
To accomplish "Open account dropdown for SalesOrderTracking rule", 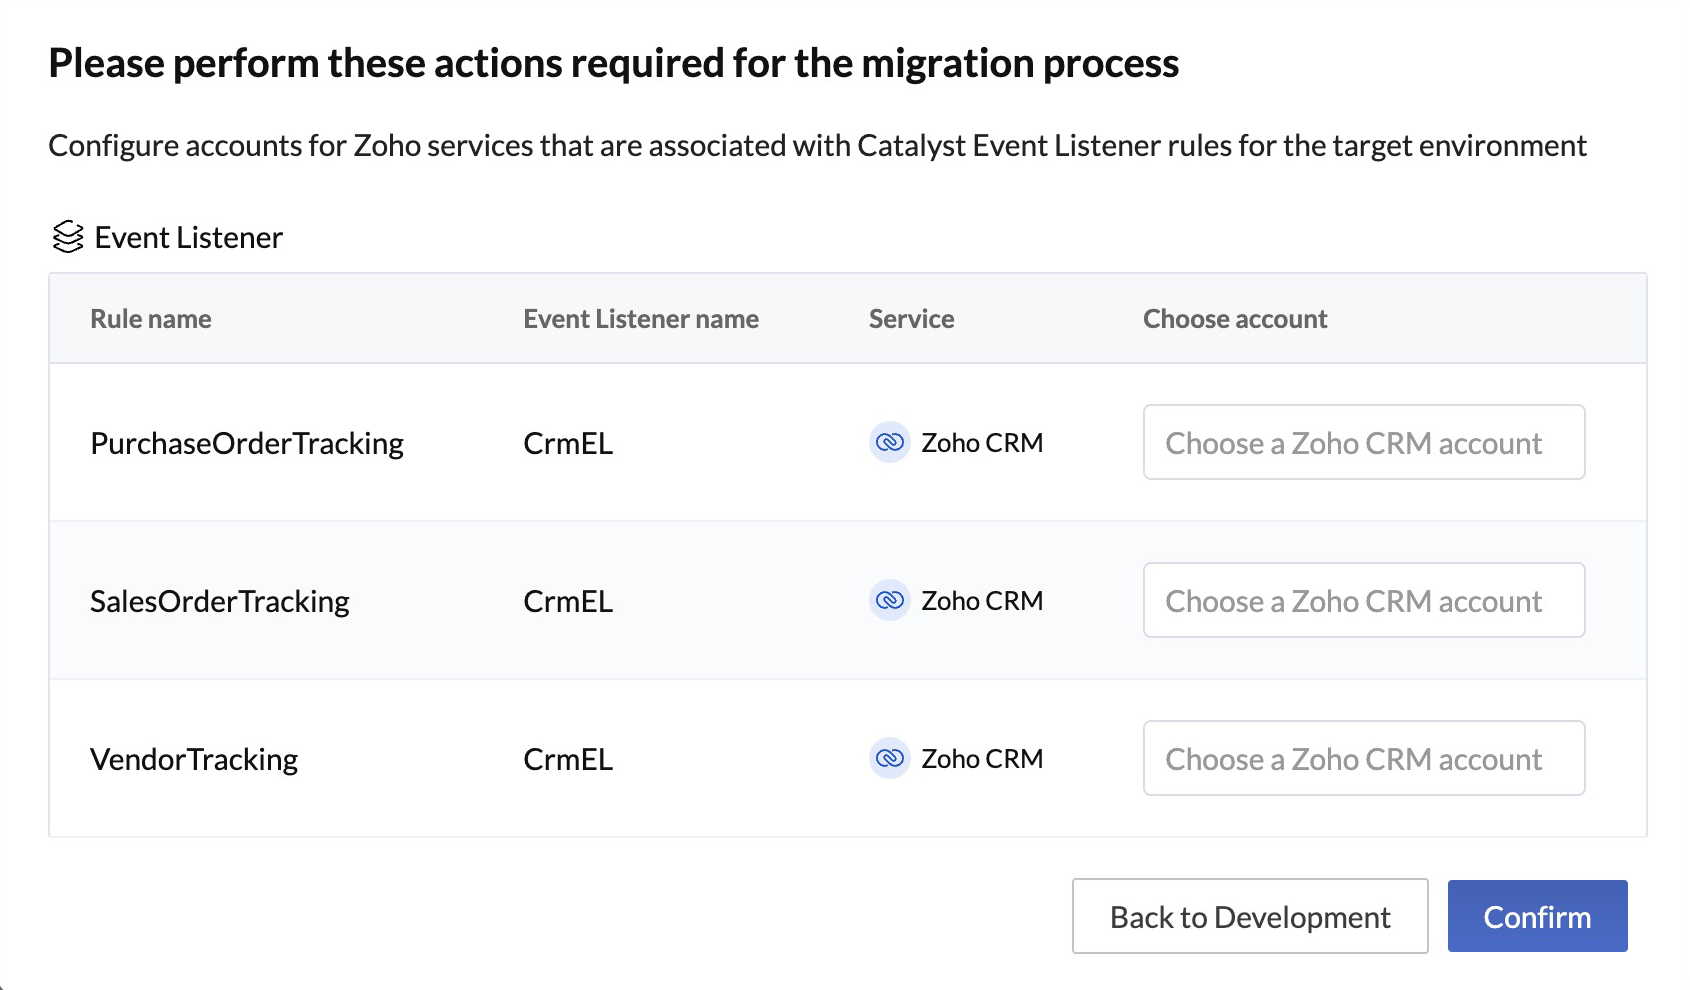I will pyautogui.click(x=1363, y=600).
